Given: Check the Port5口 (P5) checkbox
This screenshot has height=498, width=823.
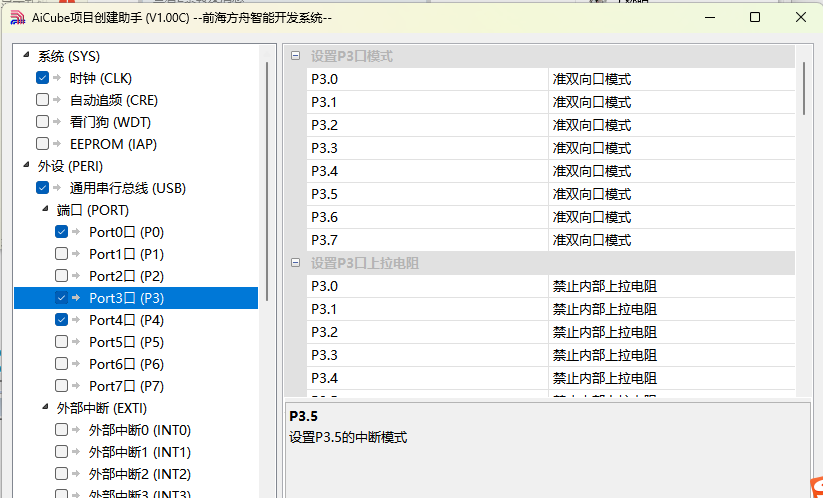Looking at the screenshot, I should 61,342.
